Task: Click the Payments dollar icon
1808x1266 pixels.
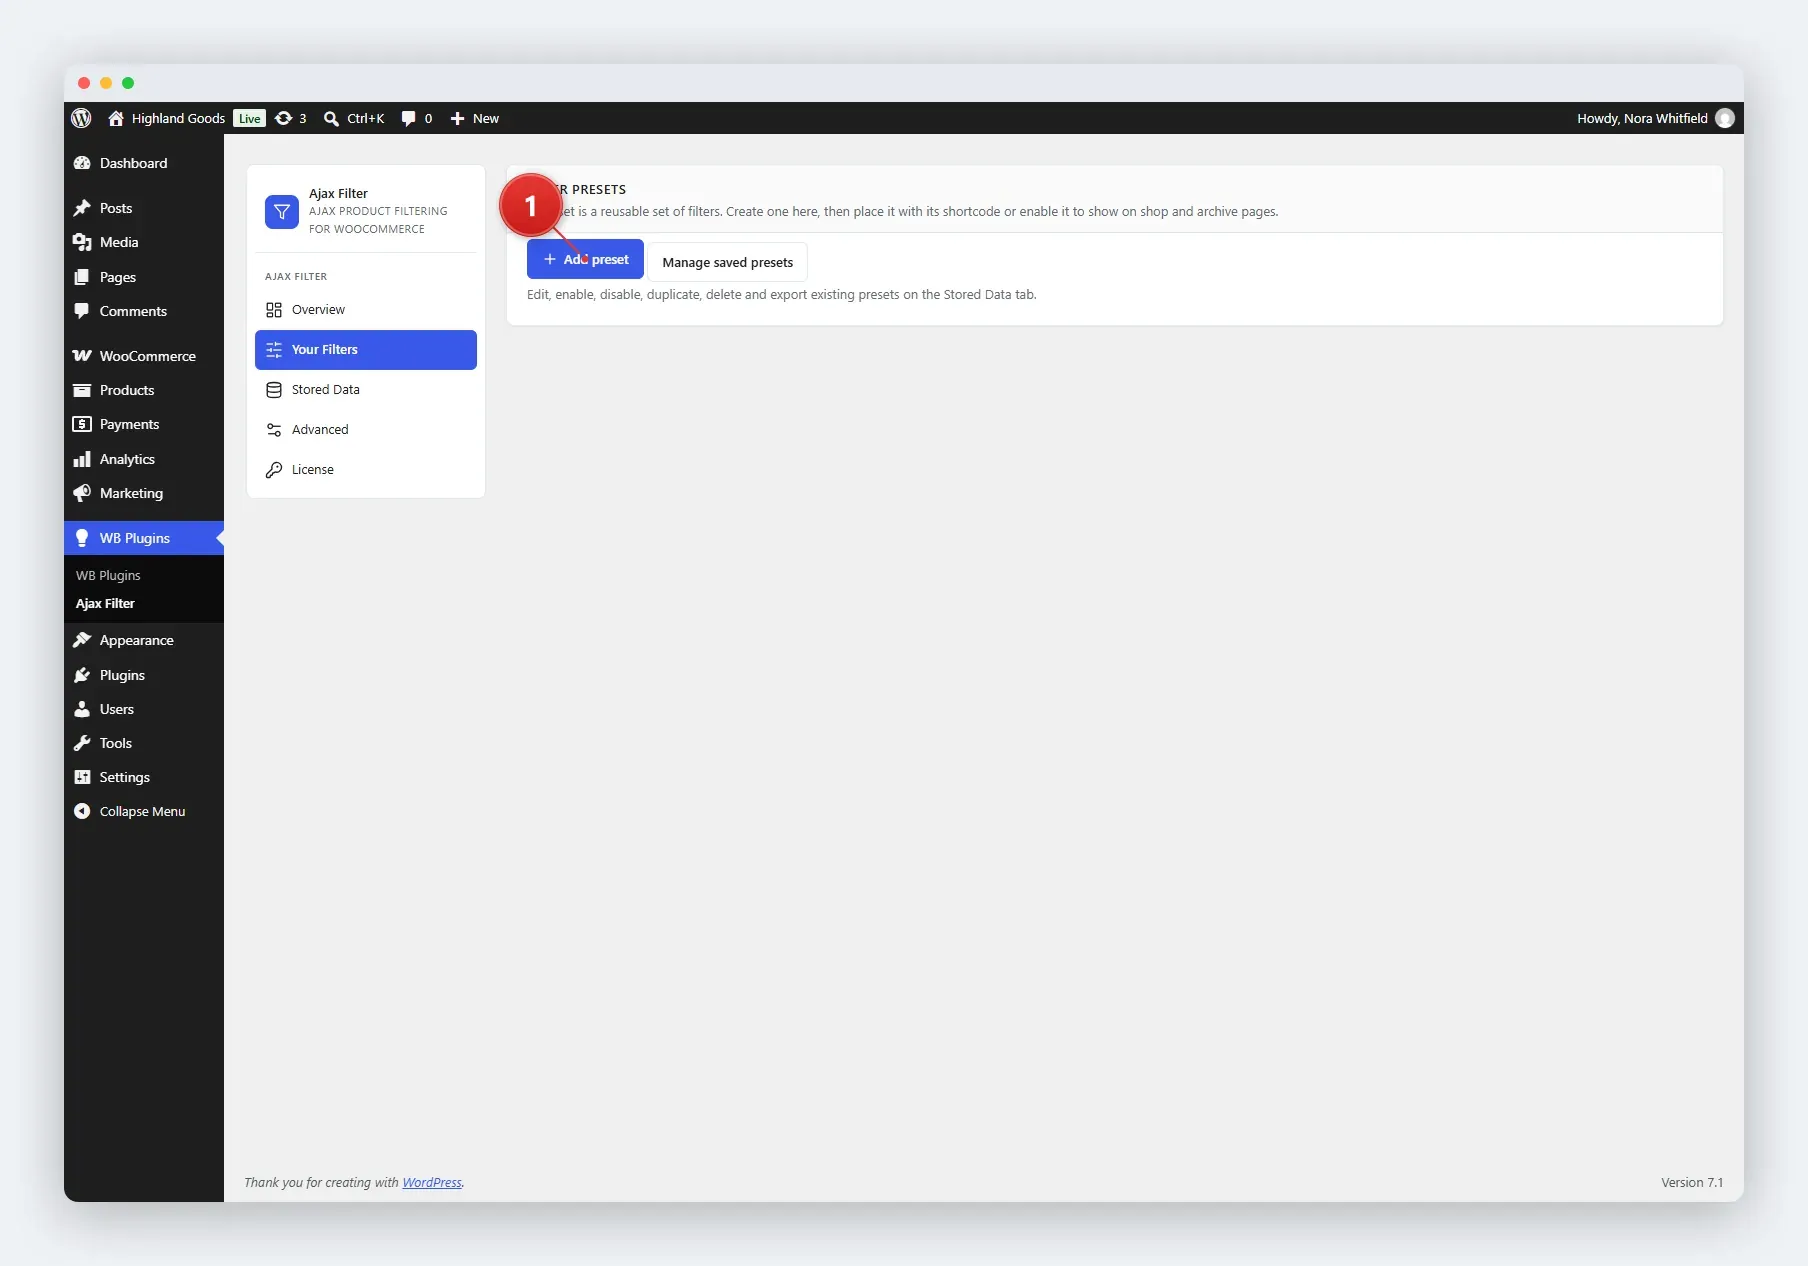Action: click(x=82, y=424)
